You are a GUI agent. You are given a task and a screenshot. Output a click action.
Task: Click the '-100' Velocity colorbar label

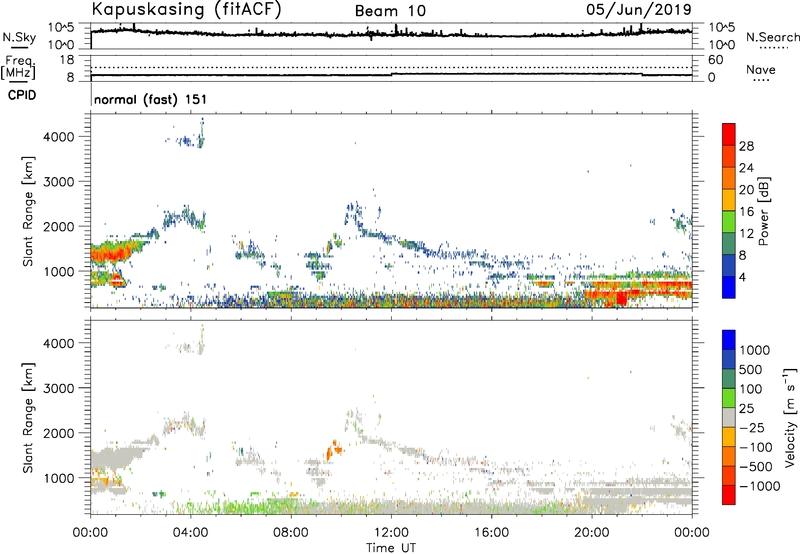click(756, 447)
